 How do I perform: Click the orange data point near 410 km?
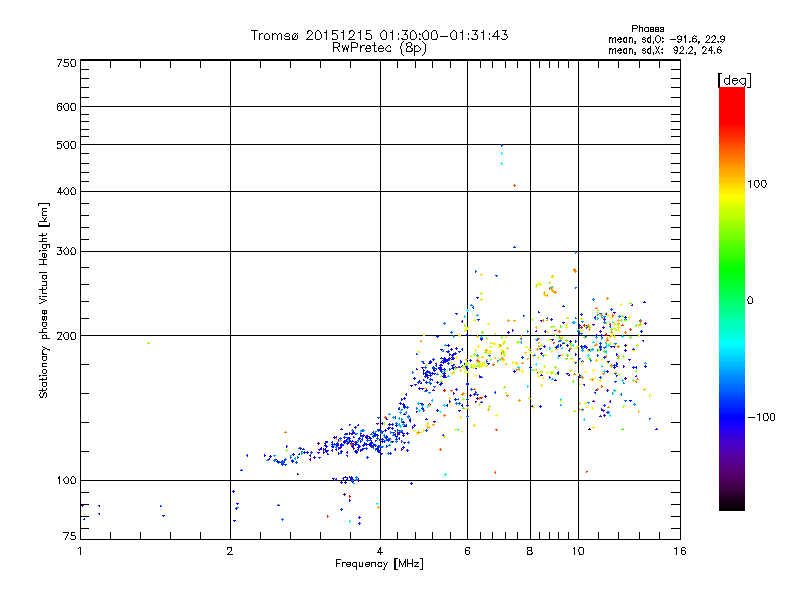(514, 186)
